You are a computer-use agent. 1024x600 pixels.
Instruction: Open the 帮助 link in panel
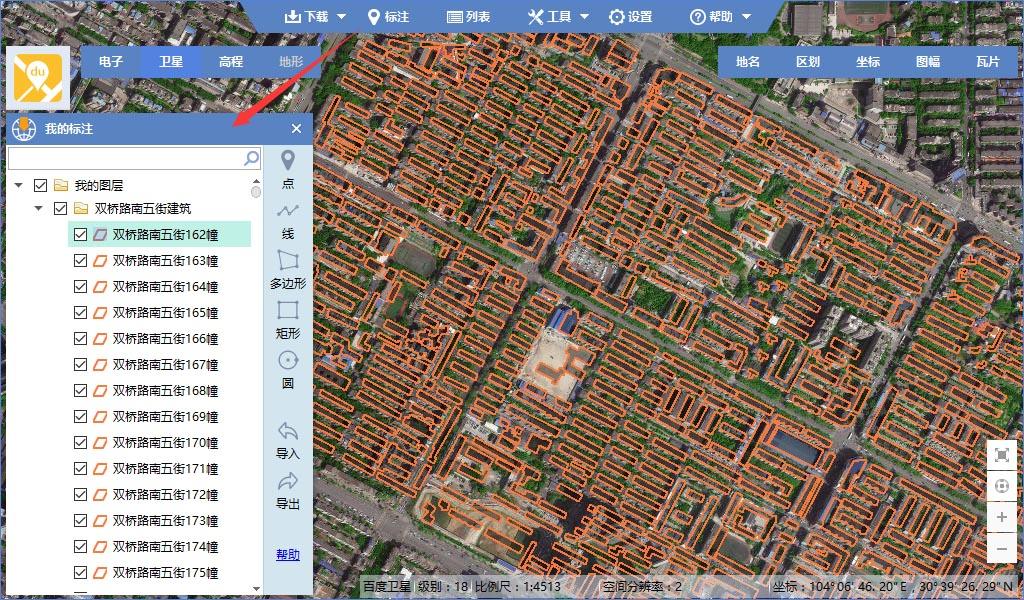(x=287, y=555)
